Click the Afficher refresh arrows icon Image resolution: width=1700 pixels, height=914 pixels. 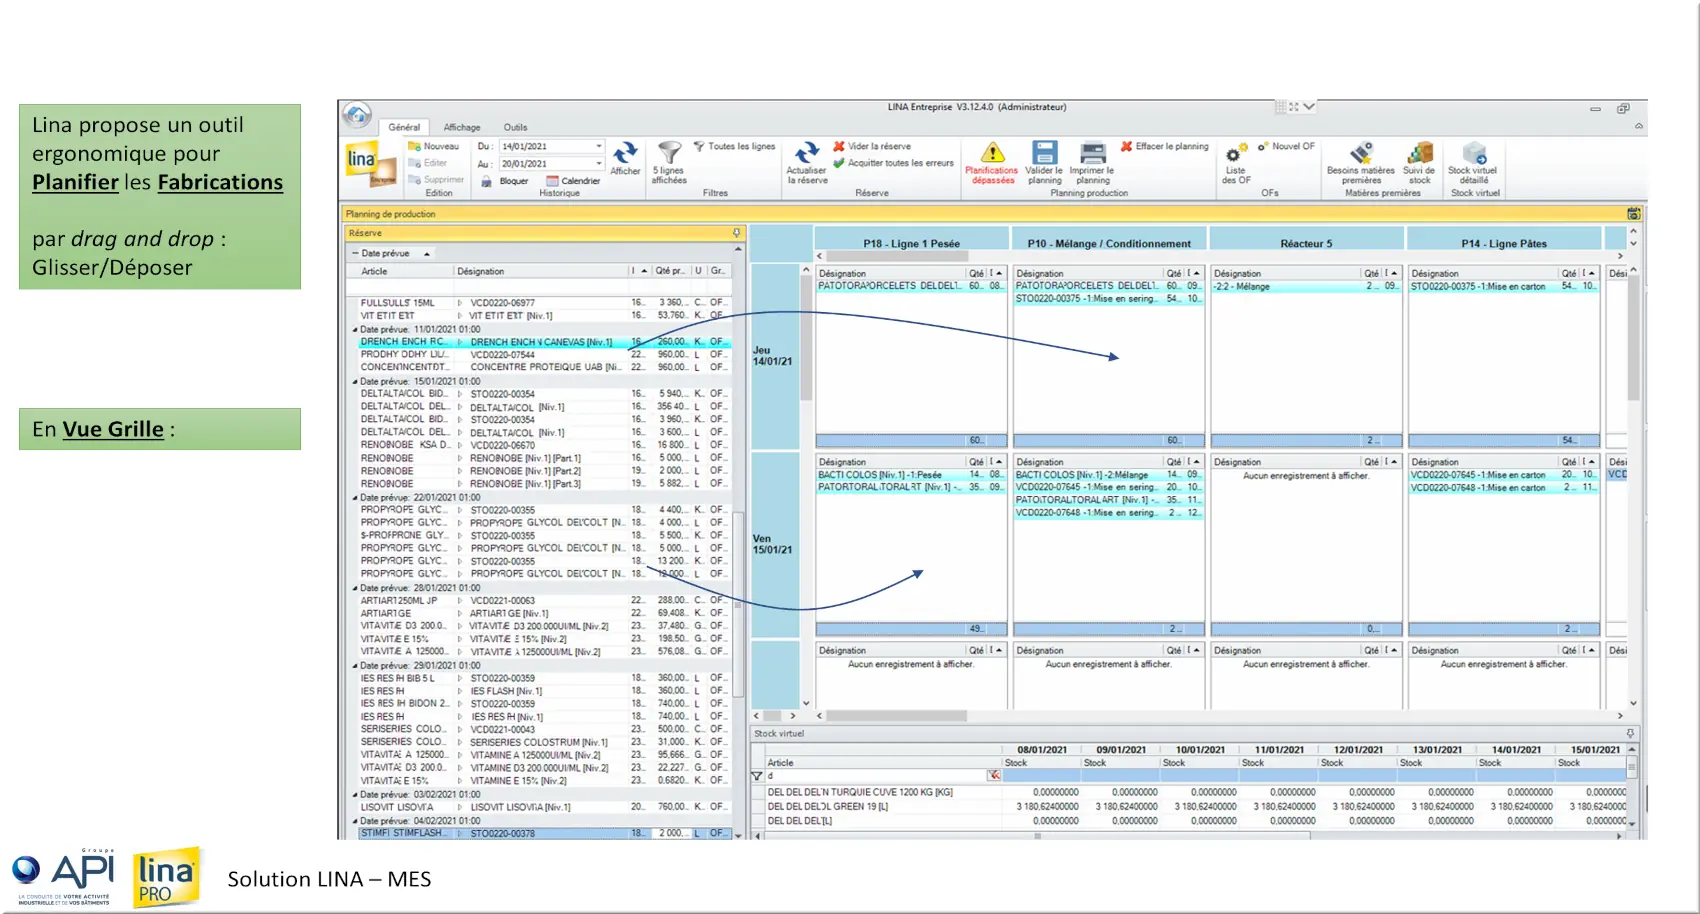[625, 152]
